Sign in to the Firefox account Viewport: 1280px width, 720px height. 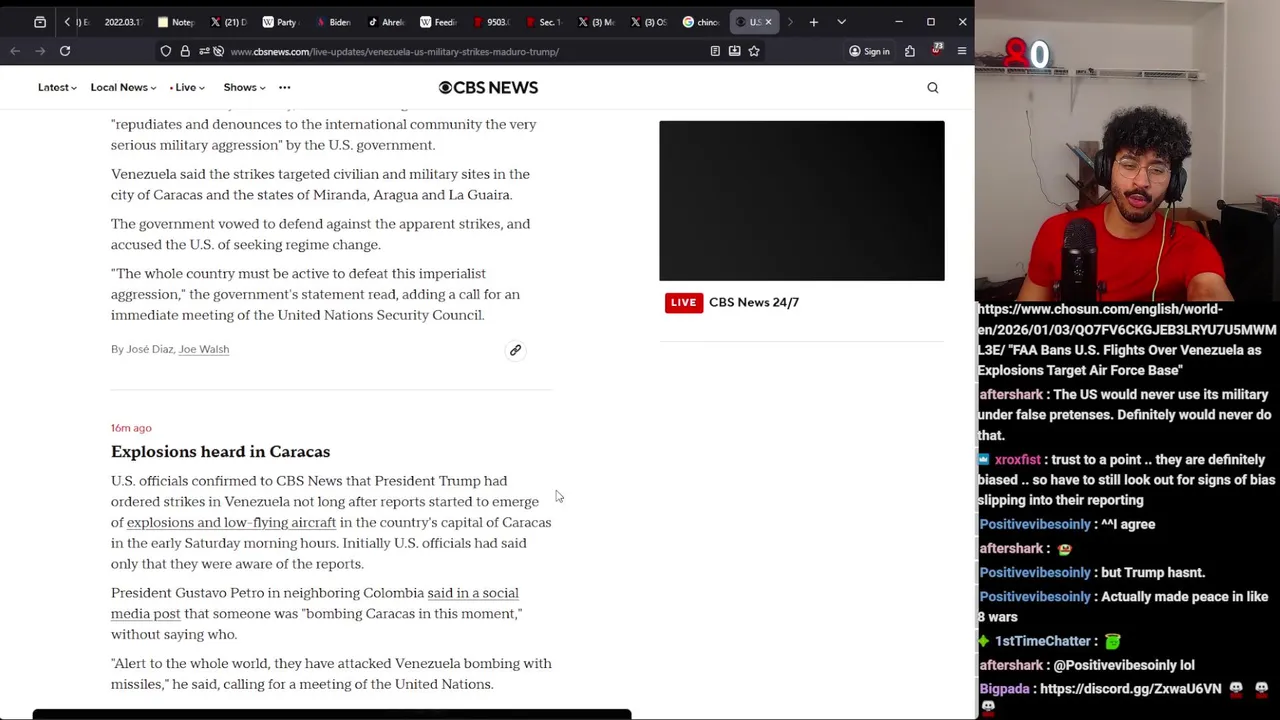pyautogui.click(x=869, y=51)
